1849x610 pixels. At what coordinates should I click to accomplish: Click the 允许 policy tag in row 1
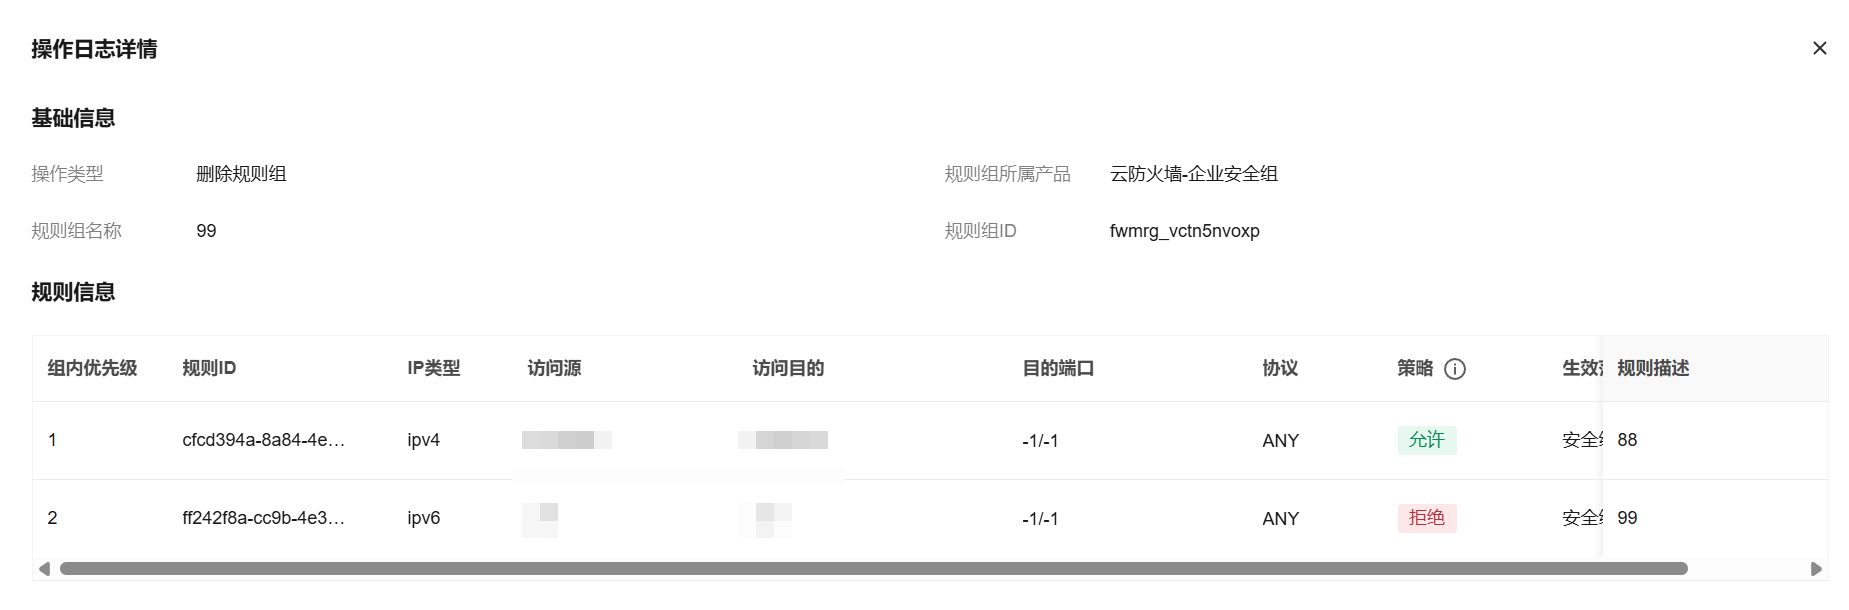[1426, 440]
